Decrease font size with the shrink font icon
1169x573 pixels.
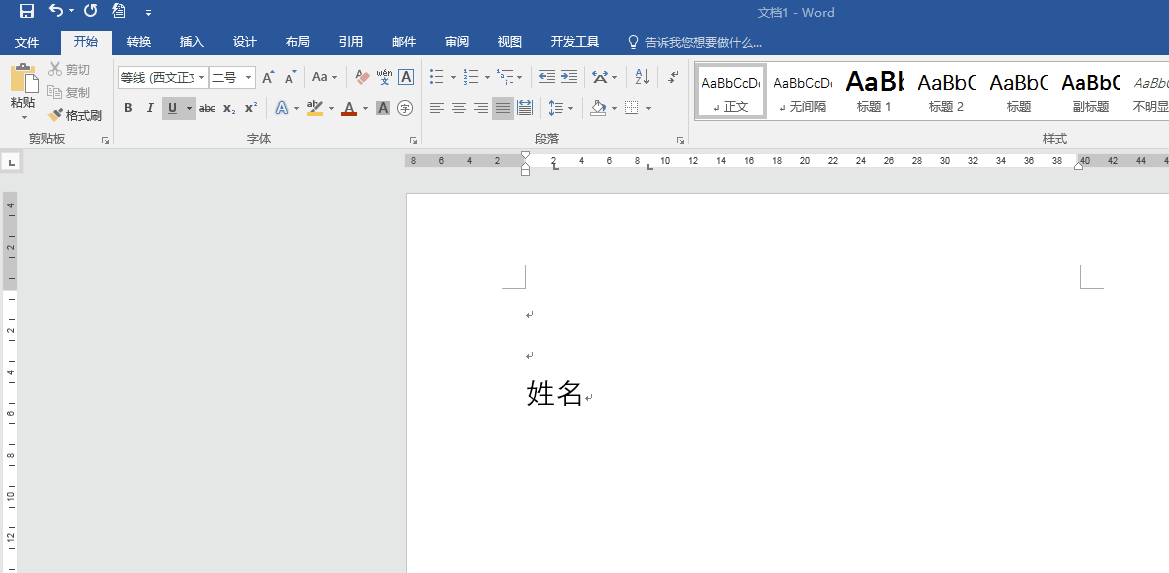click(x=291, y=77)
